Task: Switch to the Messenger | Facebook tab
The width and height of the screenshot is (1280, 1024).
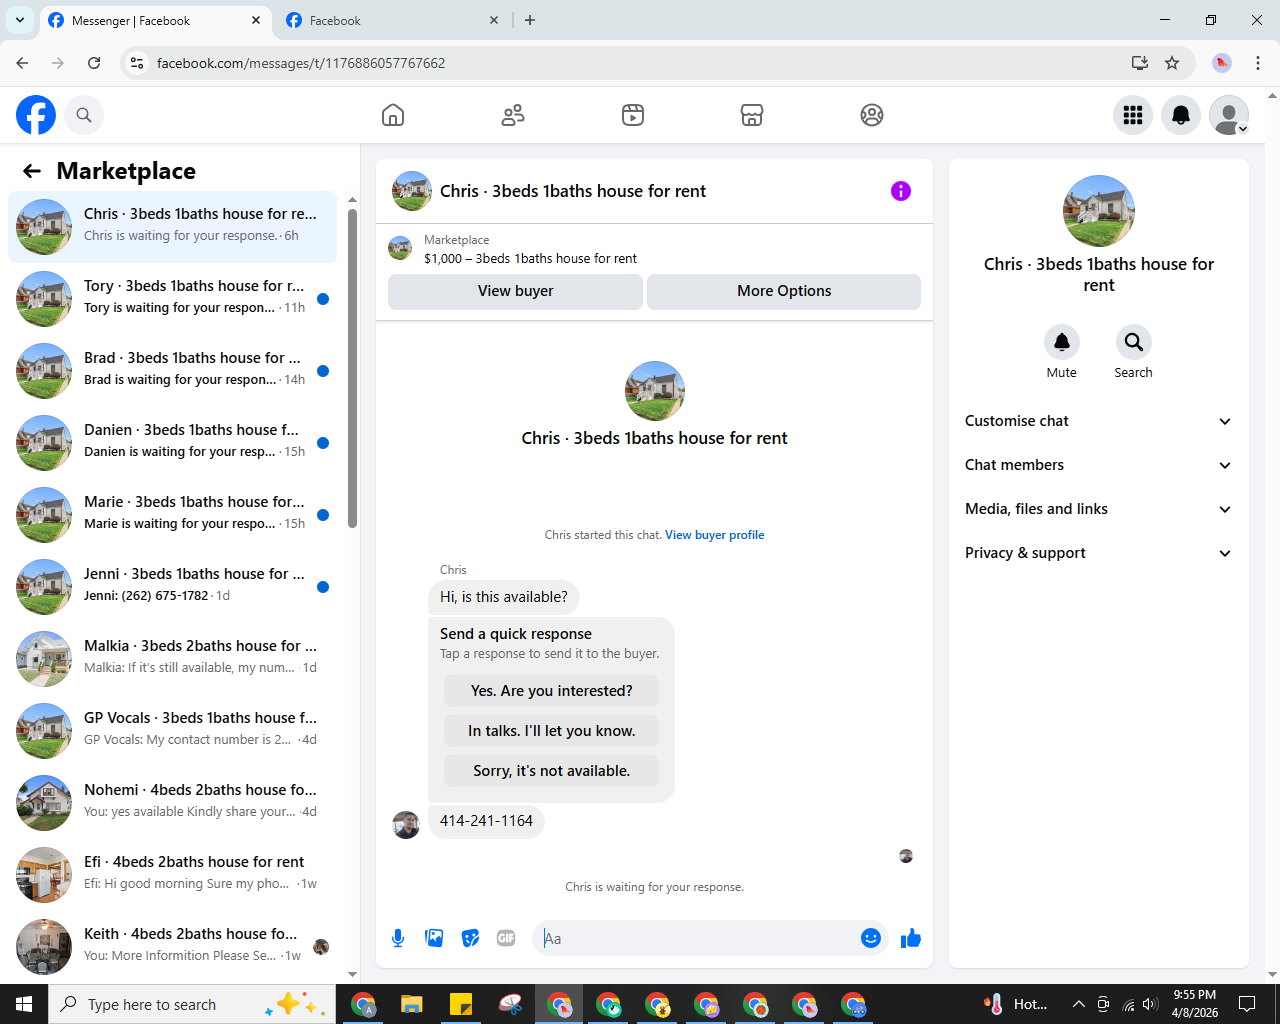Action: [155, 20]
